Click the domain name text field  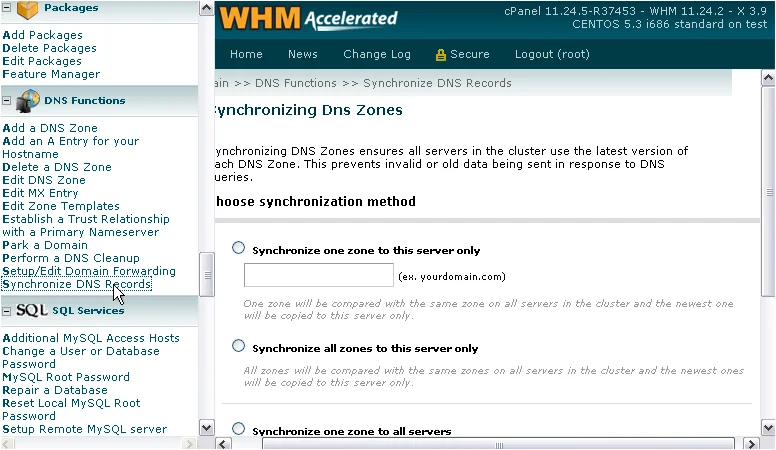[318, 275]
